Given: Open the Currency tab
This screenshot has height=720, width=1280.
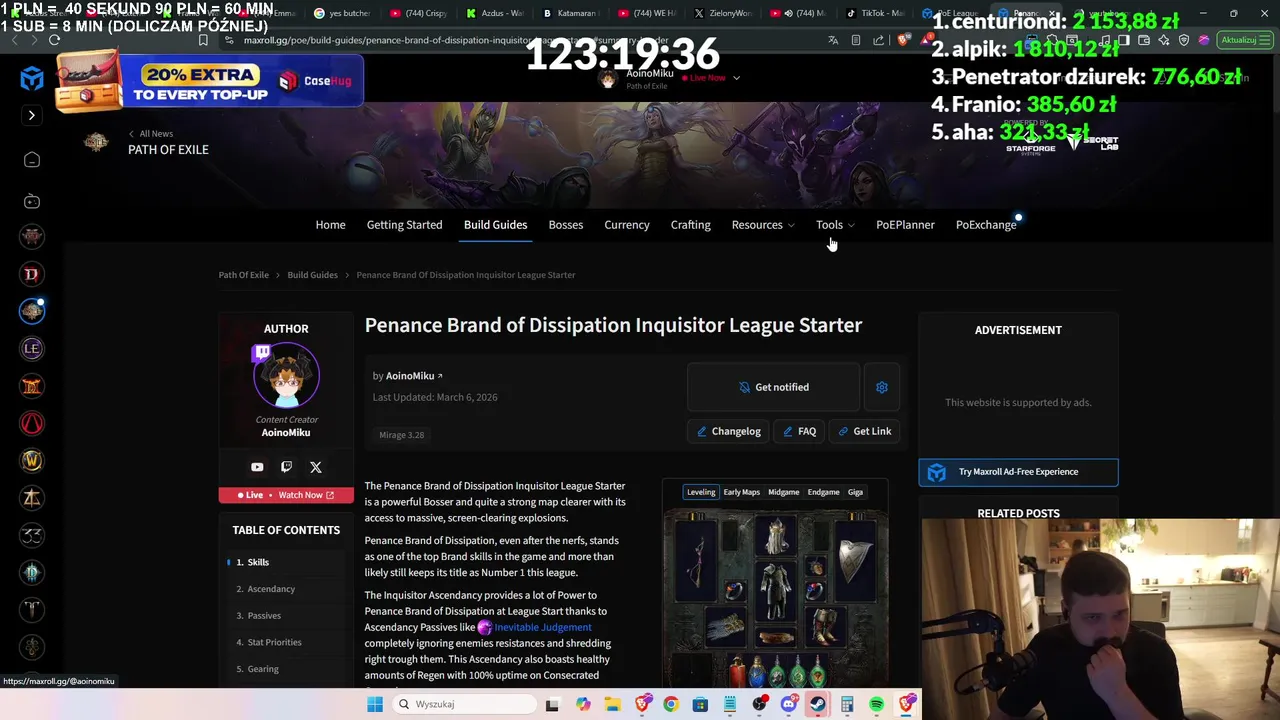Looking at the screenshot, I should click(x=627, y=225).
